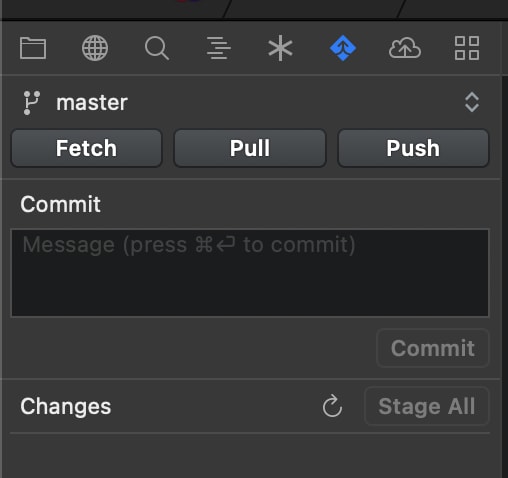508x478 pixels.
Task: Push commits with the Push button
Action: (413, 148)
